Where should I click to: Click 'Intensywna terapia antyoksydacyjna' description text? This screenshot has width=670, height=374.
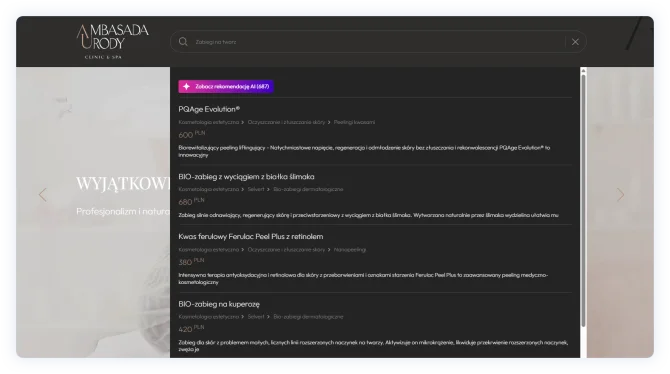[x=363, y=279]
